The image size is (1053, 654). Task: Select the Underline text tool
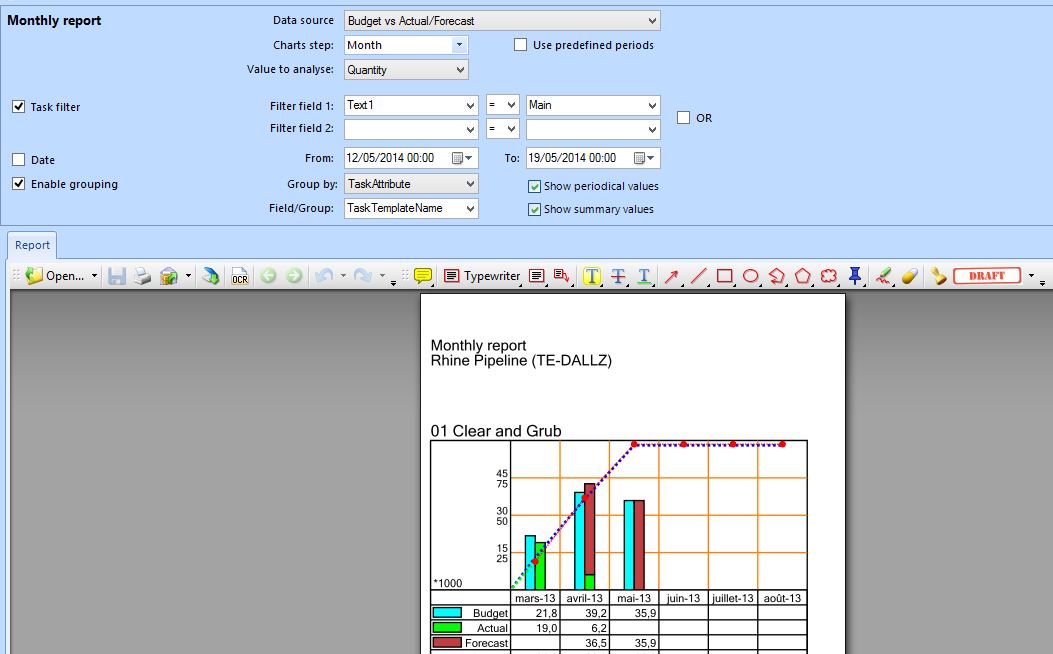[644, 276]
